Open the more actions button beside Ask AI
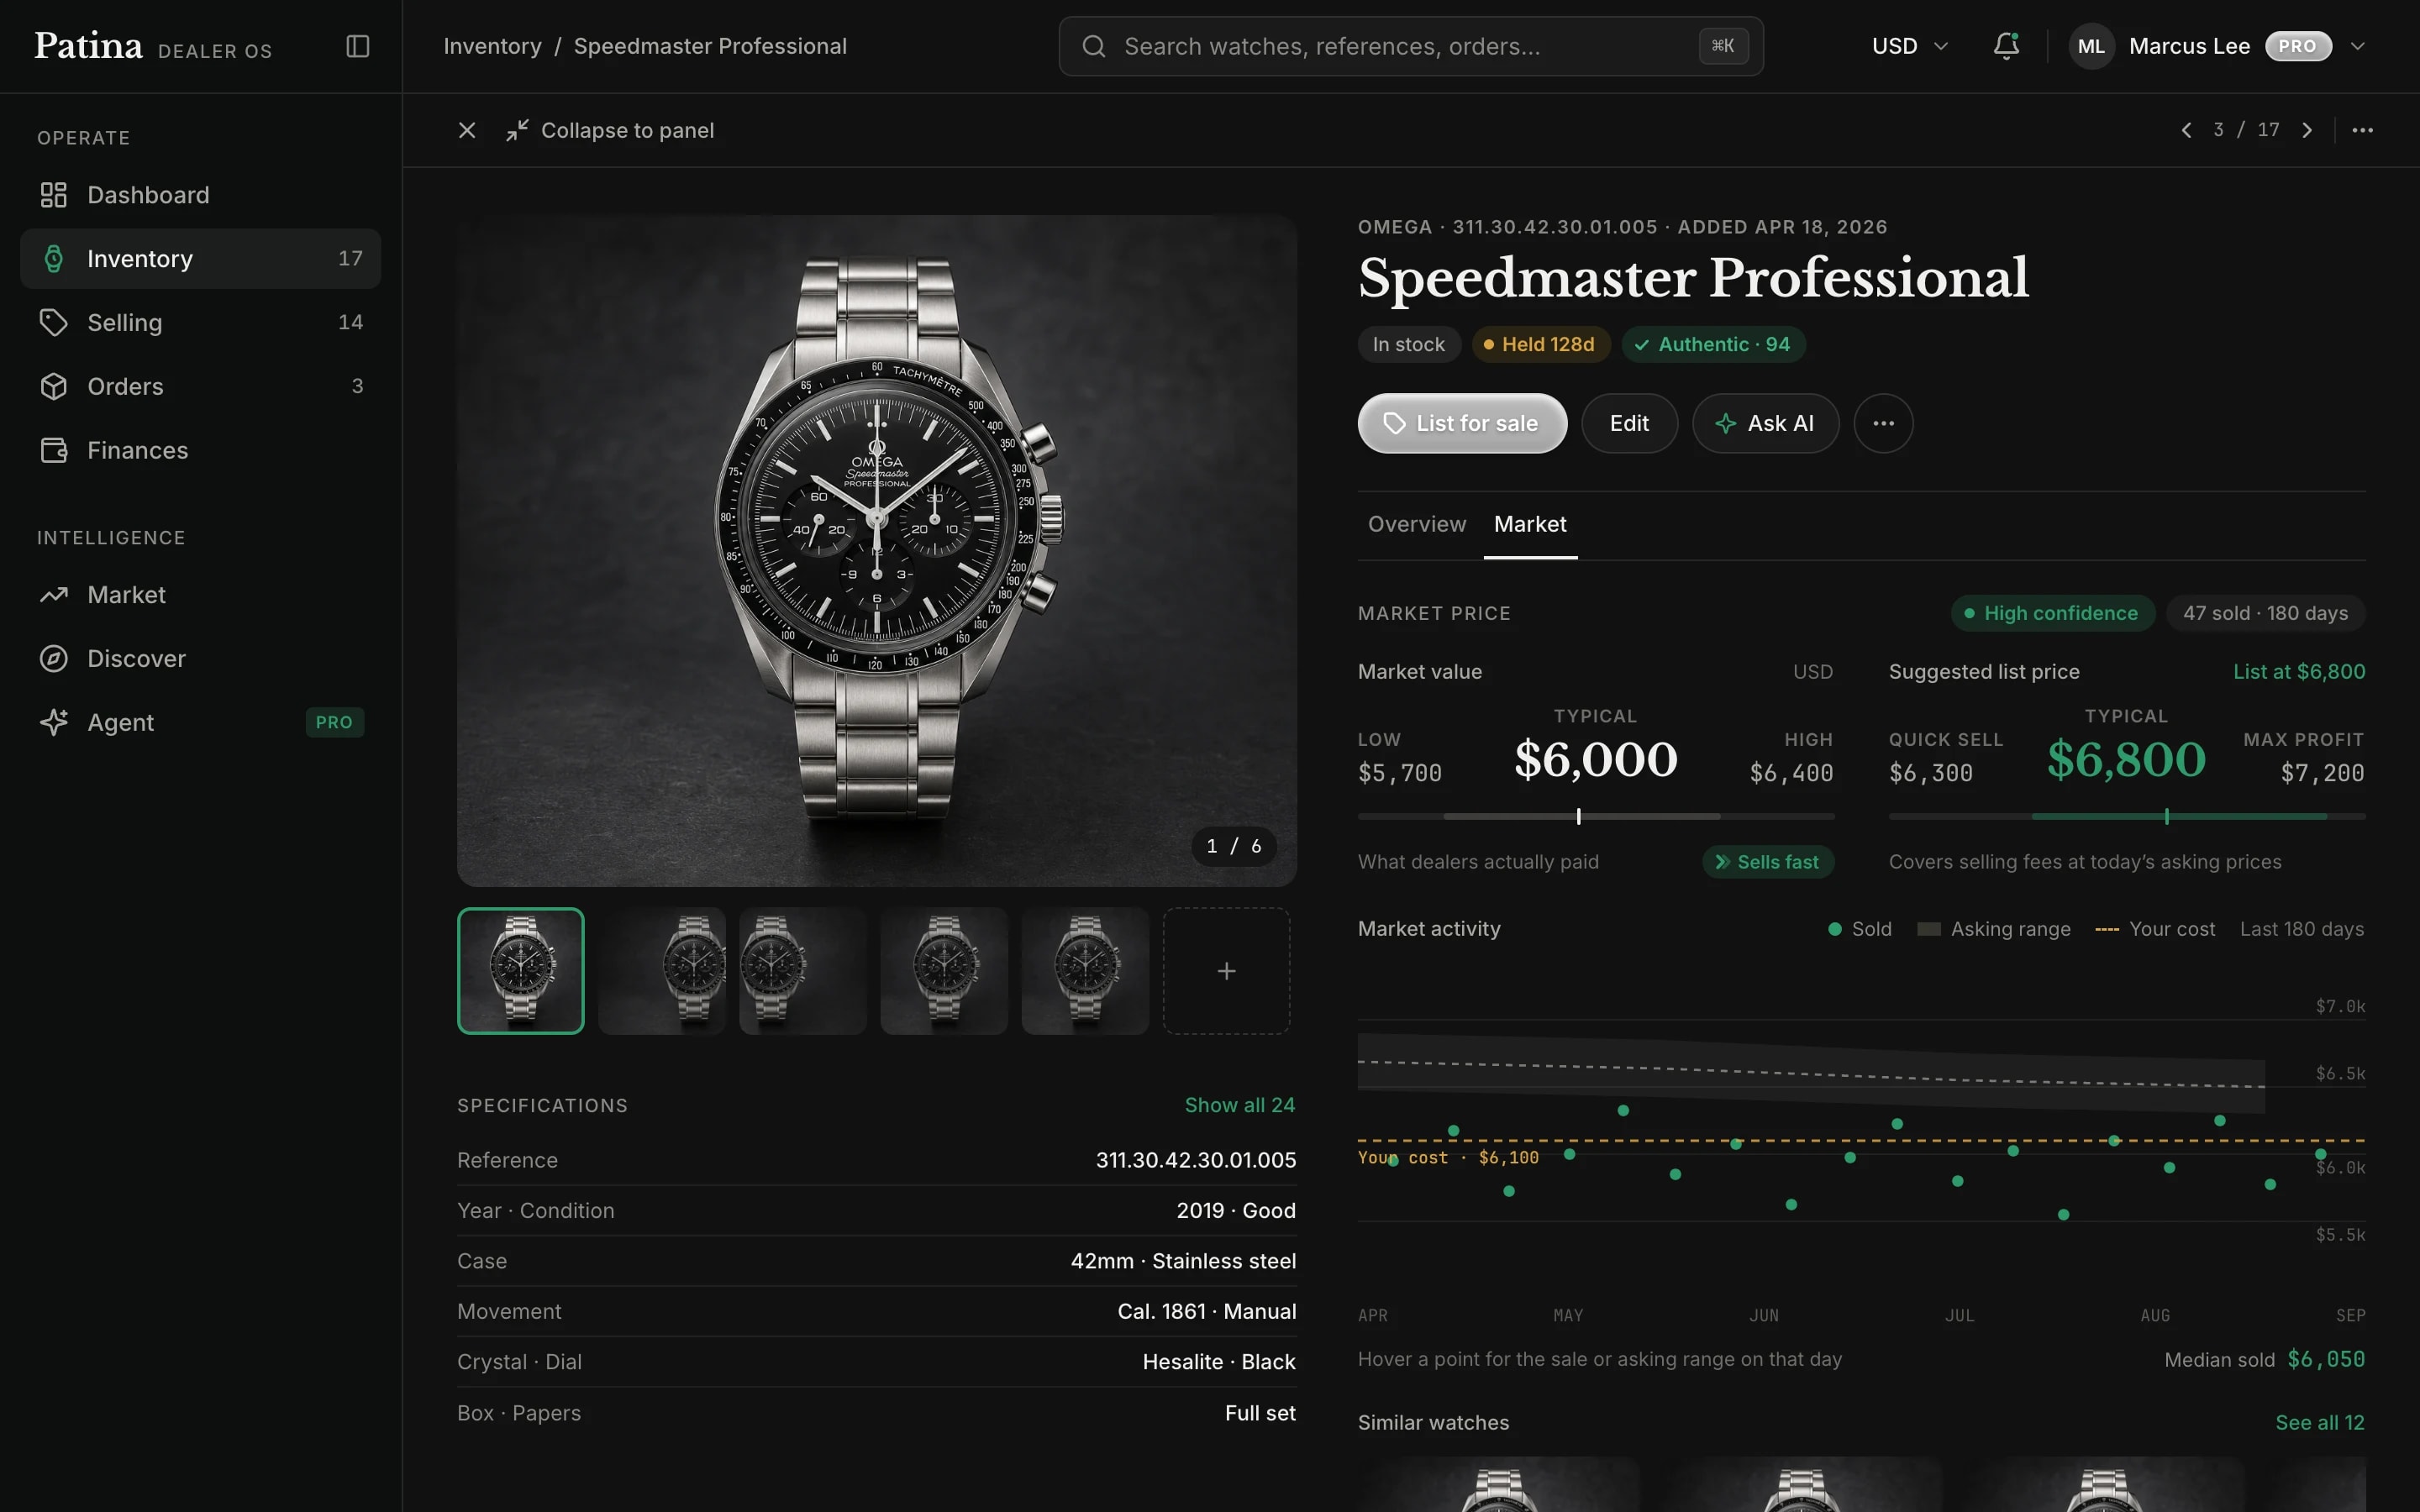 [1883, 424]
